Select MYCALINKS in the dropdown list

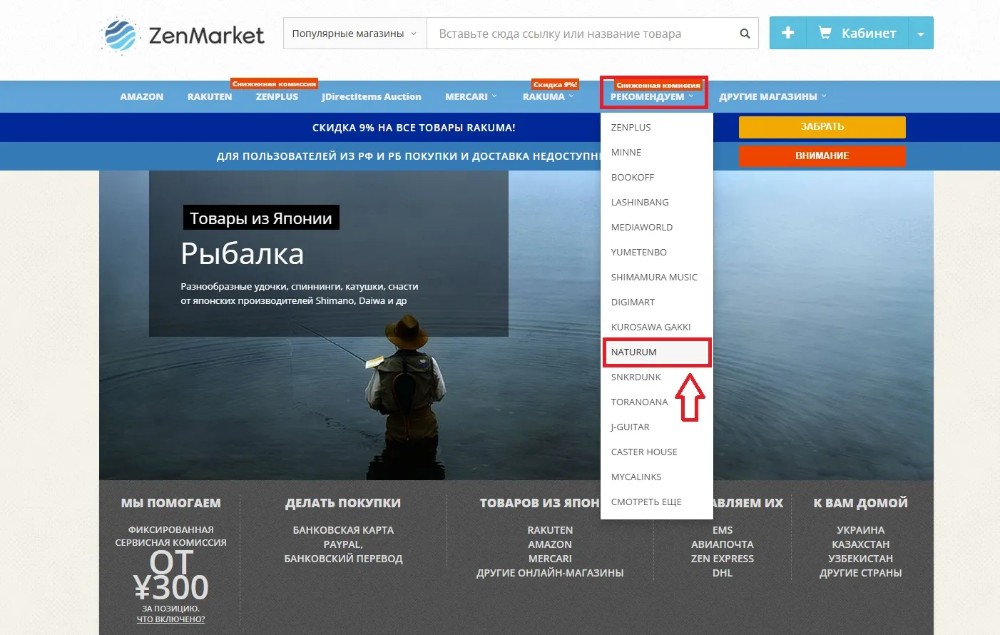[656, 477]
